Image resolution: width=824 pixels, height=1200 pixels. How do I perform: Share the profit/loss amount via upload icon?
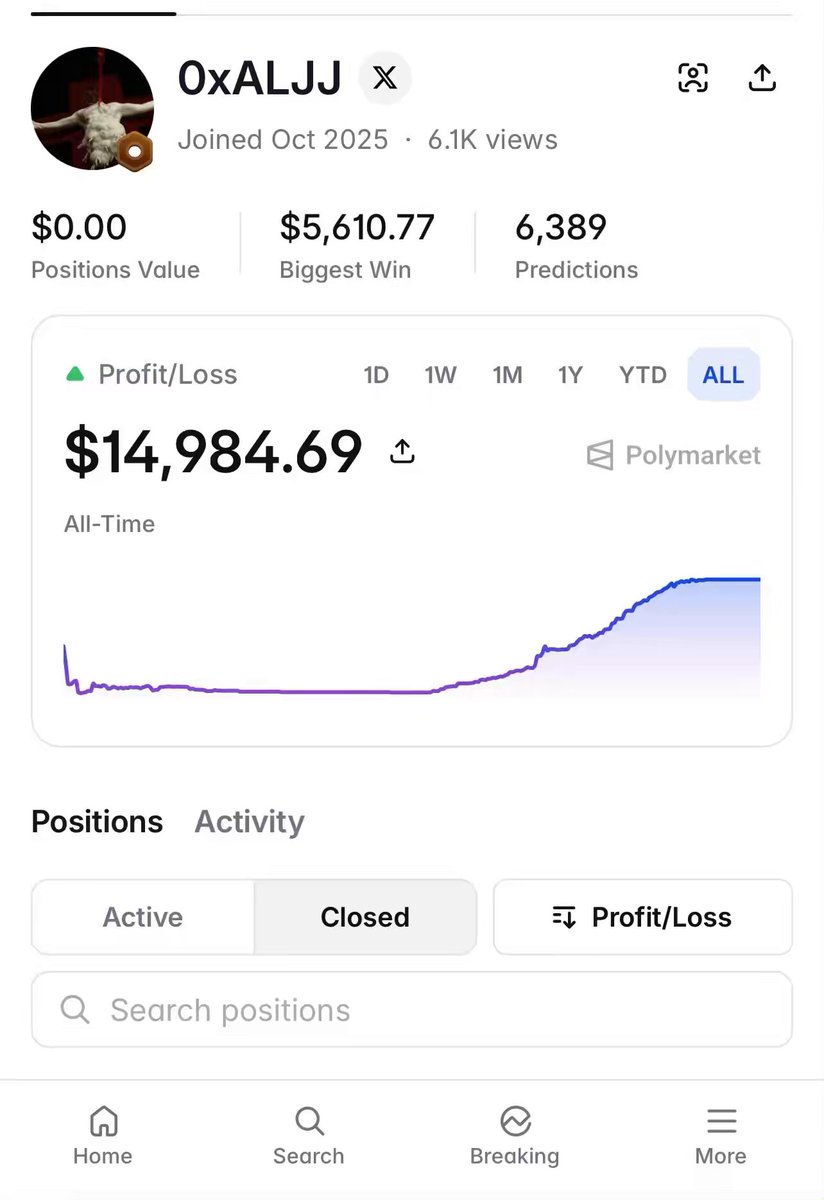tap(402, 452)
